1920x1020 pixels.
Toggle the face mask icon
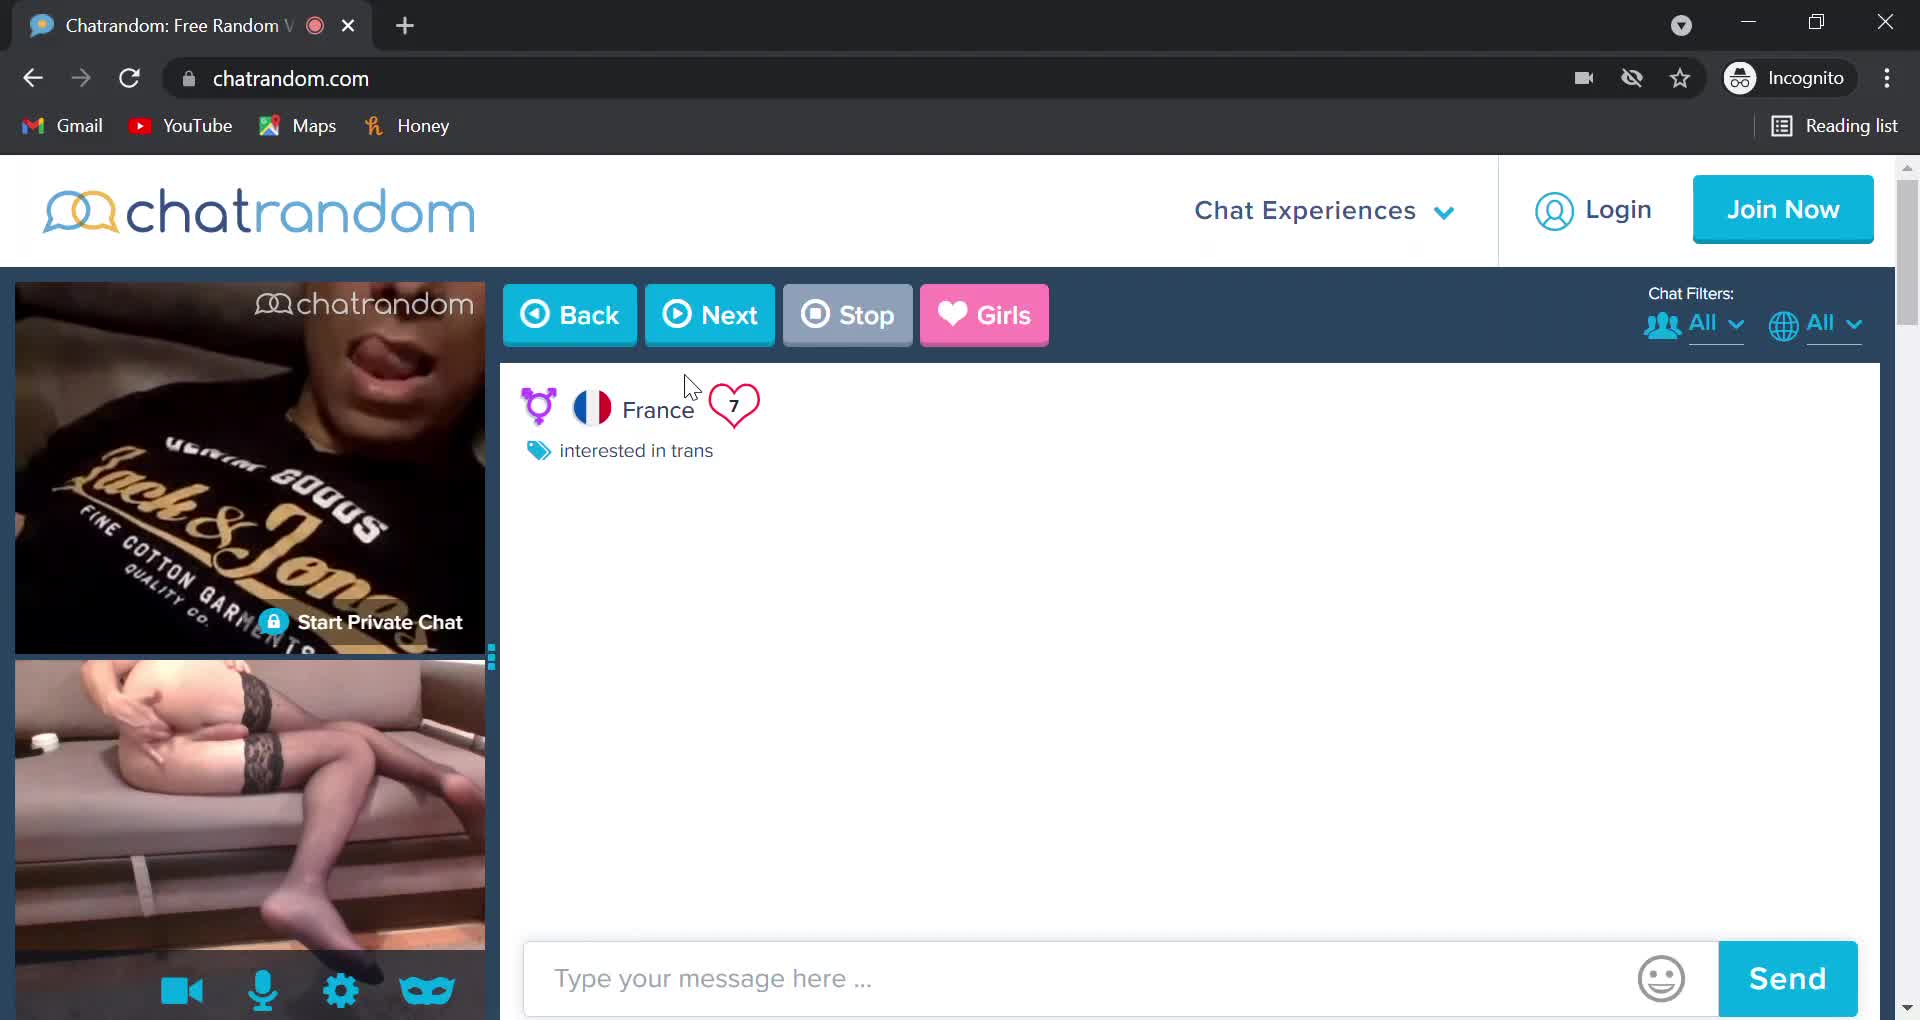[x=427, y=990]
